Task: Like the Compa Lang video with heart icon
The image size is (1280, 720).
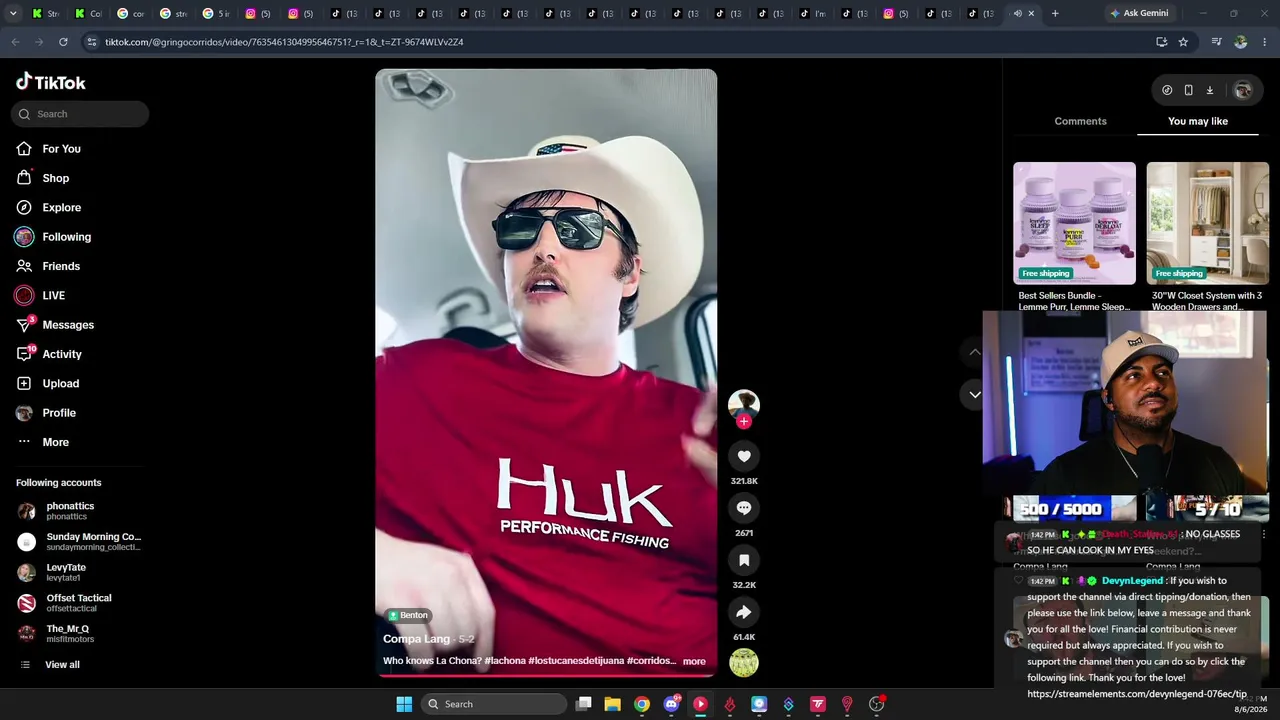Action: point(744,456)
